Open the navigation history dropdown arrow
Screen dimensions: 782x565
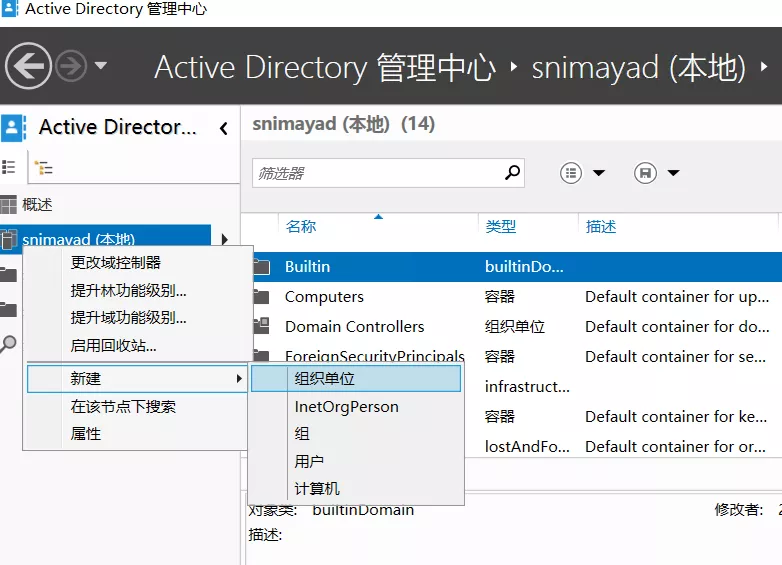(x=101, y=67)
